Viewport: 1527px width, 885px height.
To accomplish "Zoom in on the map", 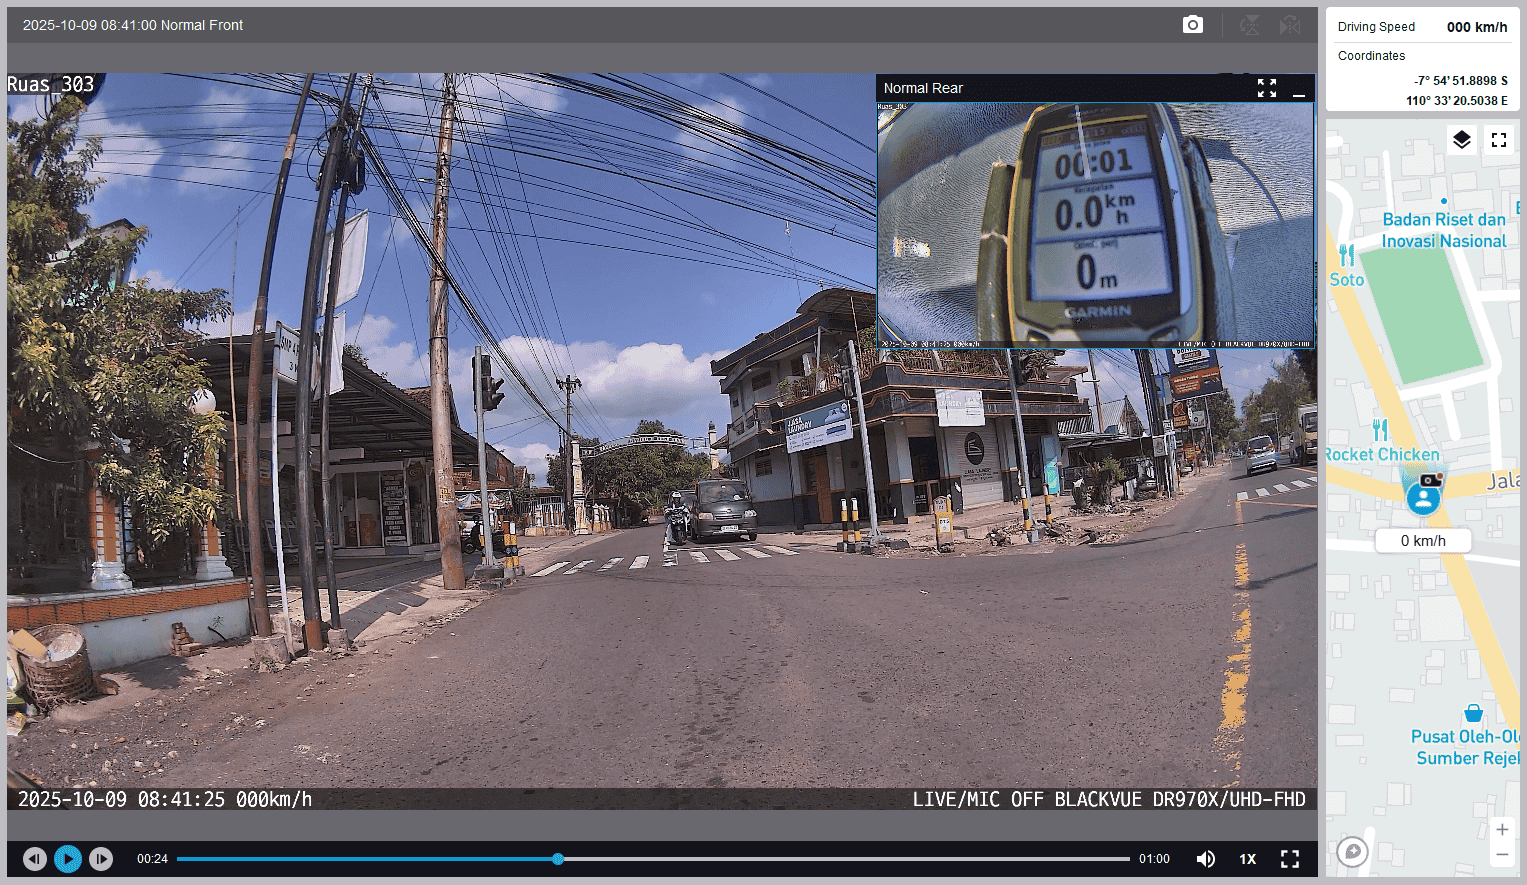I will [x=1502, y=829].
